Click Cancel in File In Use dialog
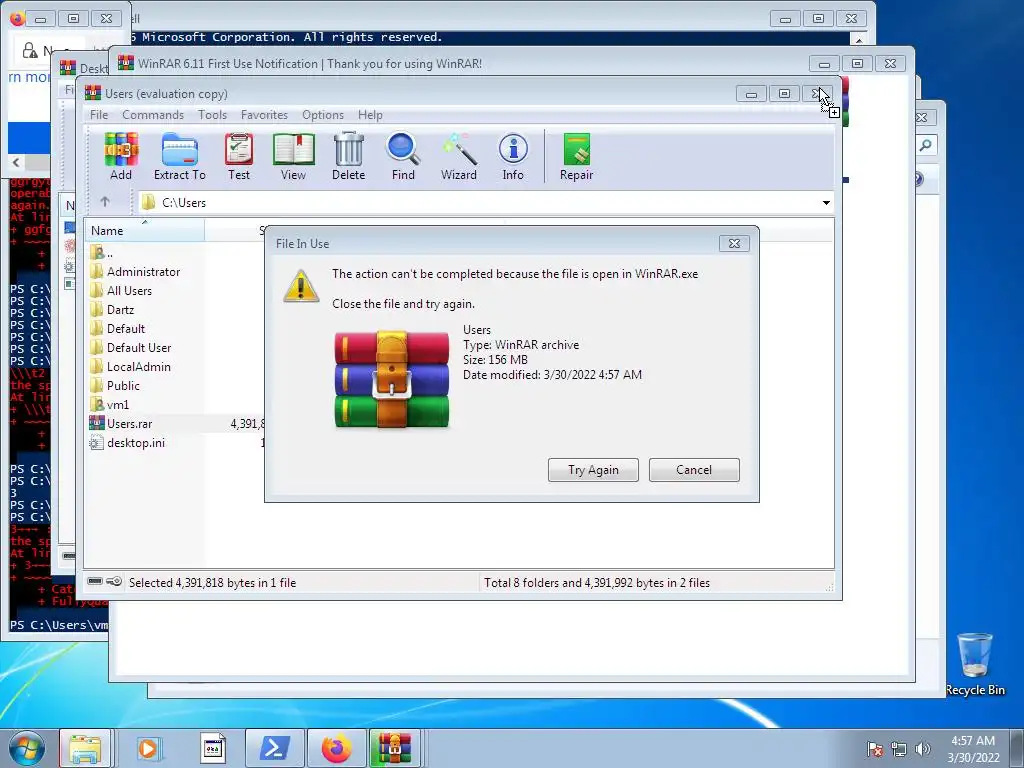The width and height of the screenshot is (1024, 768). pyautogui.click(x=694, y=470)
